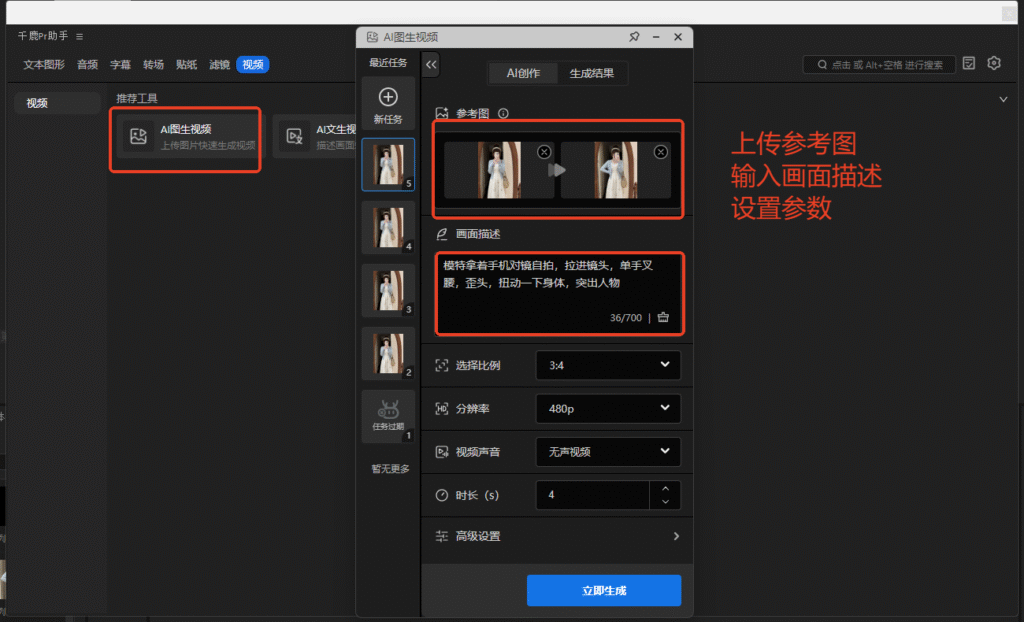
Task: Click the feedback icon left of the gear
Action: [x=968, y=62]
